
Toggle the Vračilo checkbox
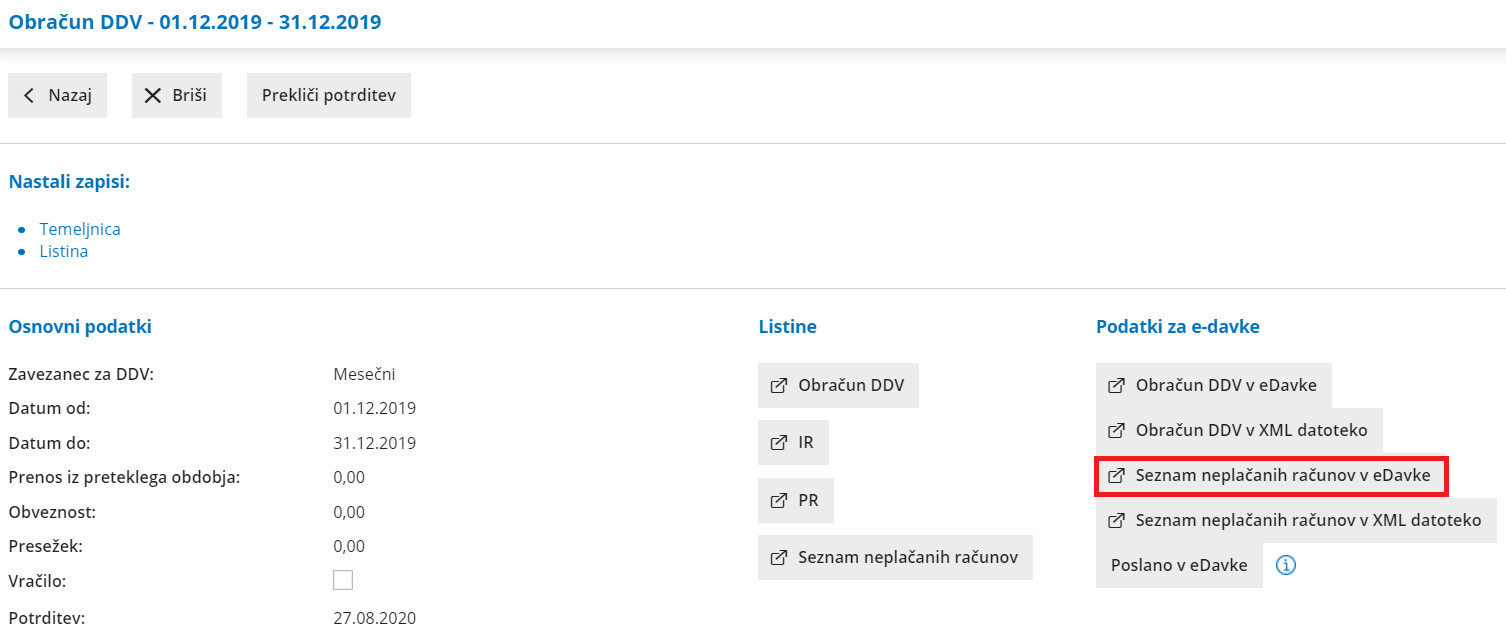click(343, 580)
